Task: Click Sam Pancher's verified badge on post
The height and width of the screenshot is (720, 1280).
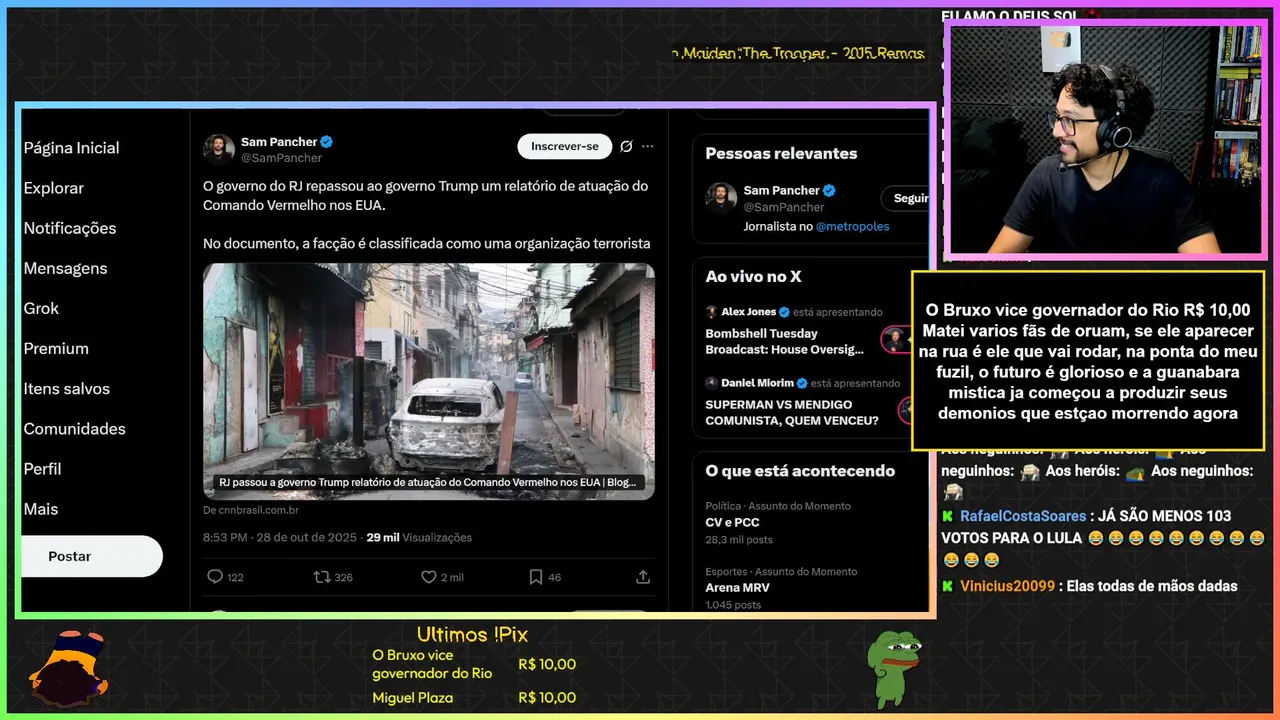Action: [327, 142]
